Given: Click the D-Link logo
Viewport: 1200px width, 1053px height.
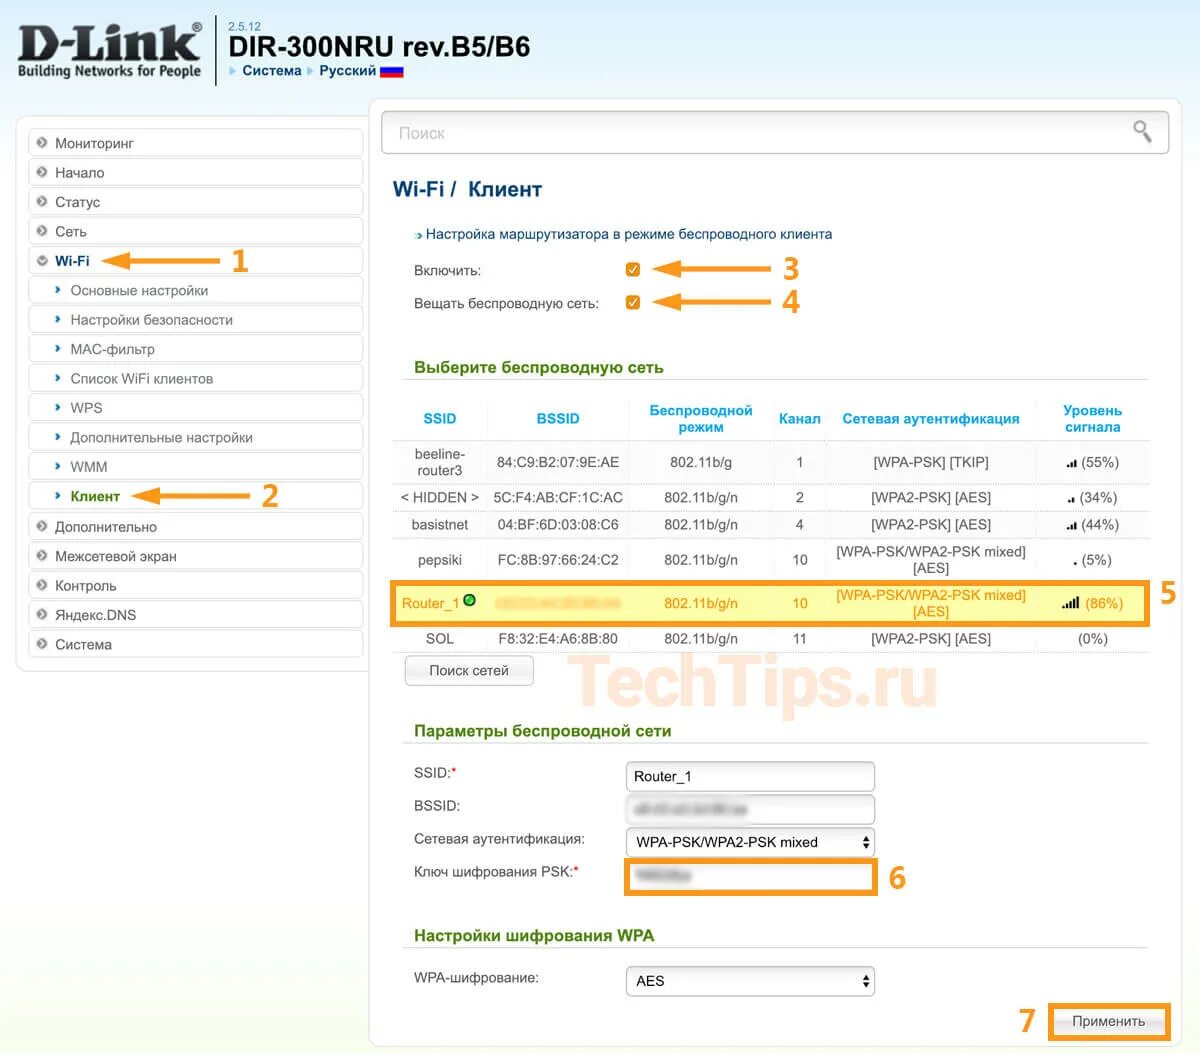Looking at the screenshot, I should click(x=110, y=50).
